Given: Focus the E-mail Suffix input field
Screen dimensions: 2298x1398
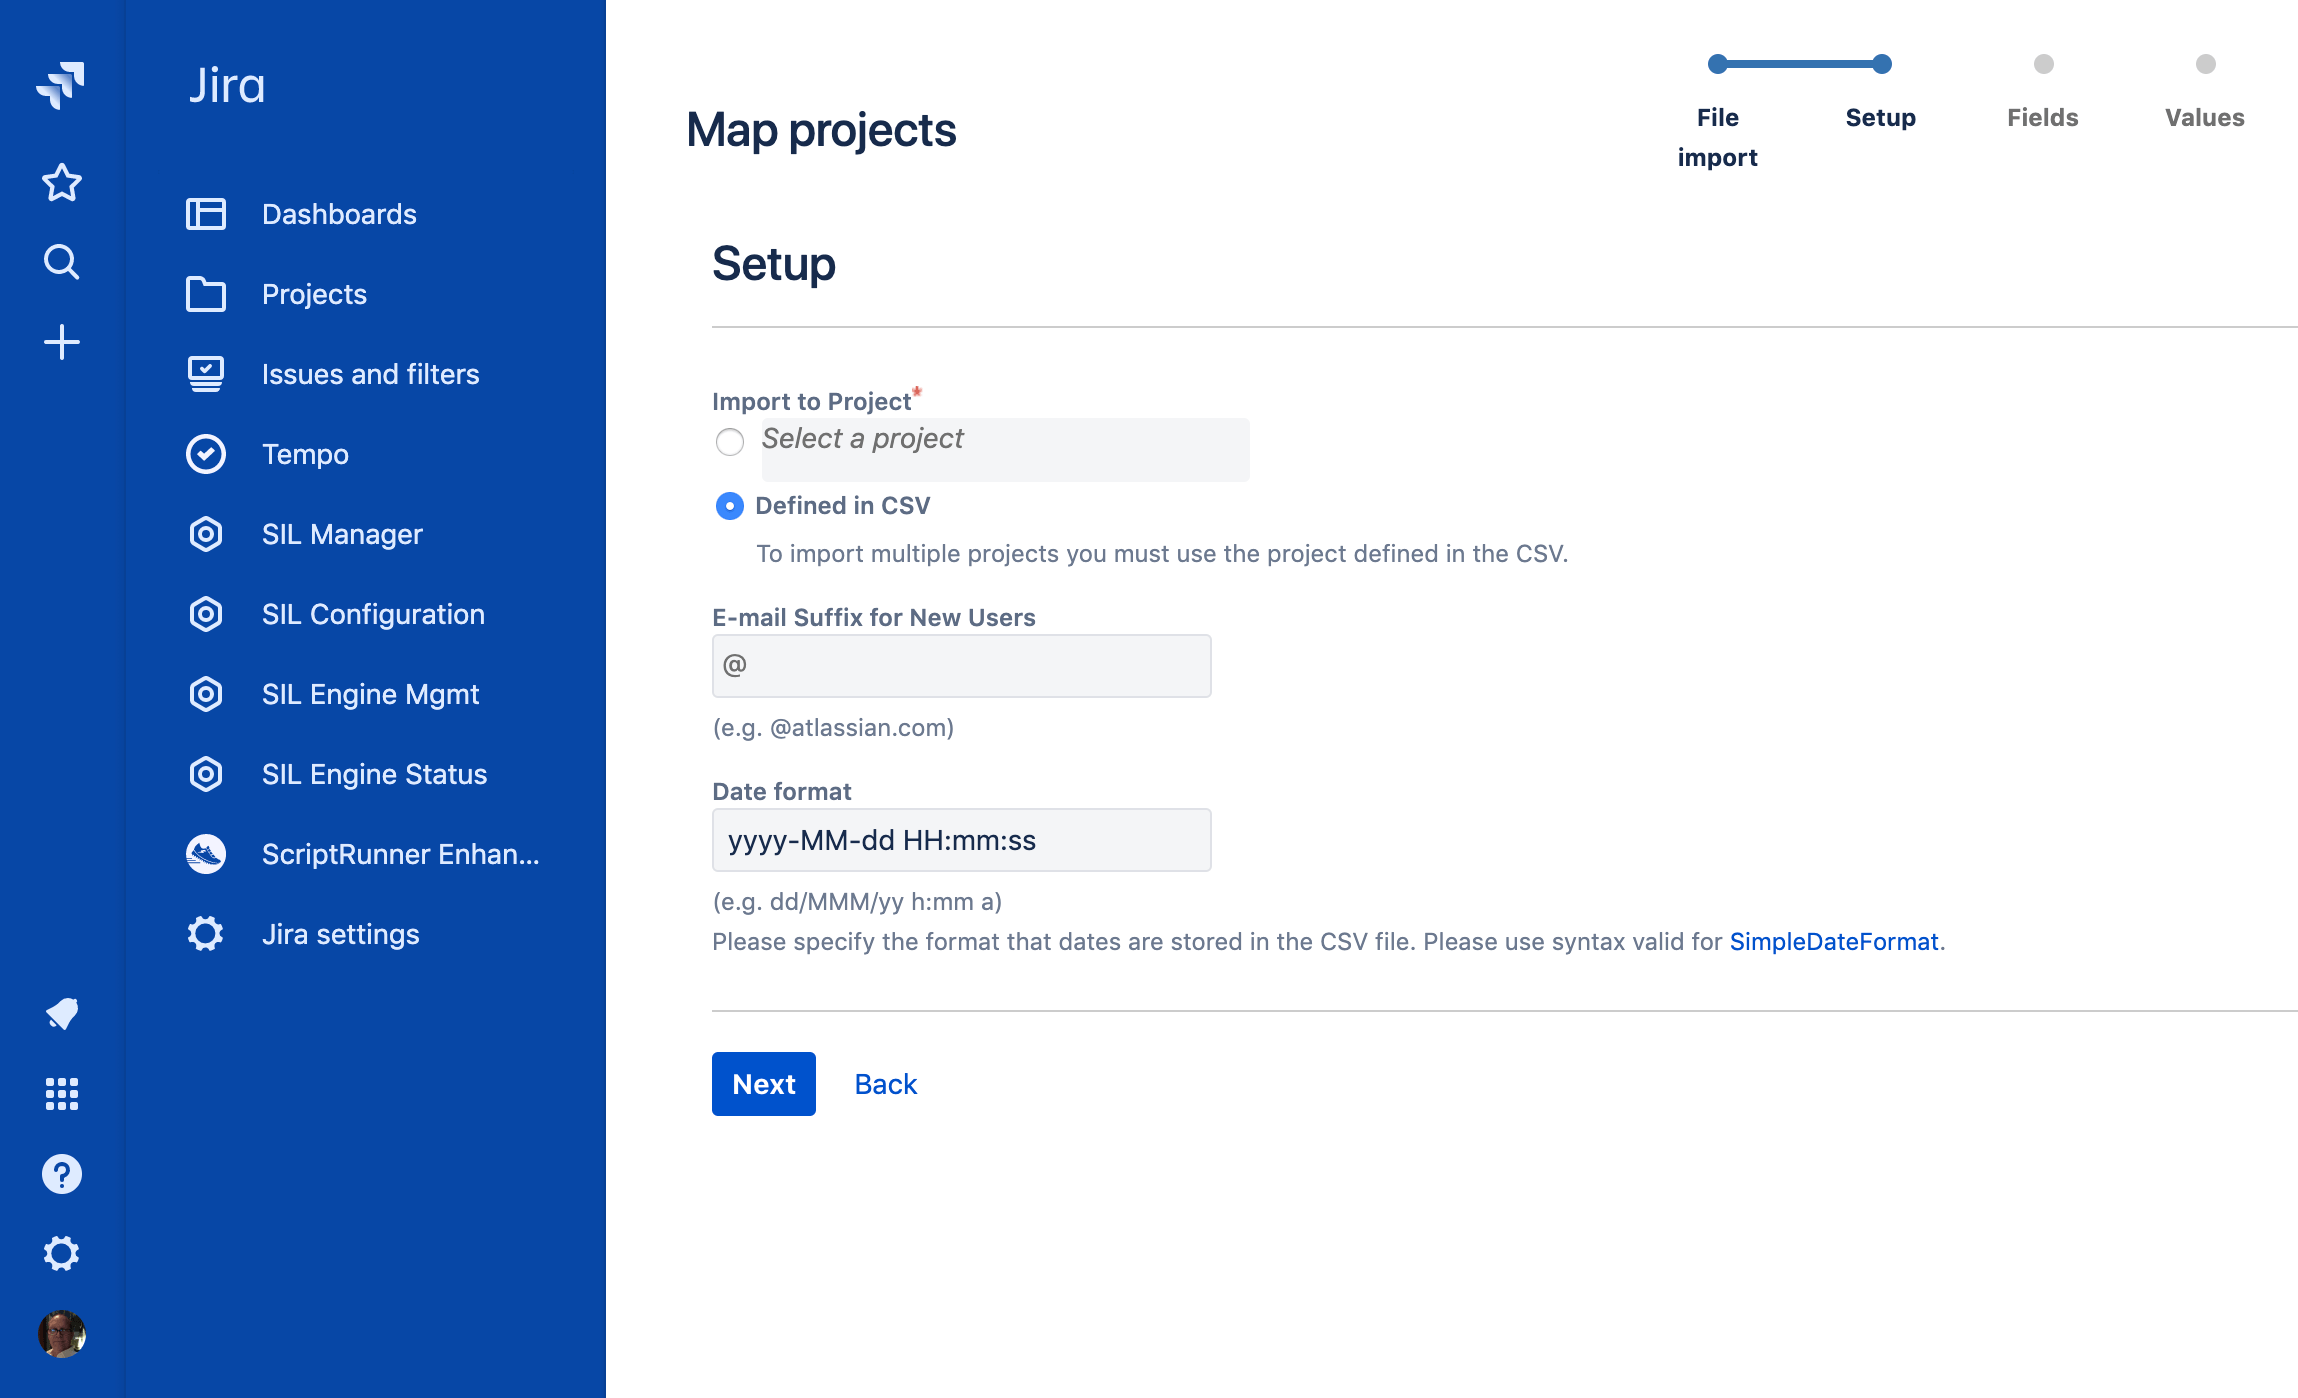Looking at the screenshot, I should (961, 666).
